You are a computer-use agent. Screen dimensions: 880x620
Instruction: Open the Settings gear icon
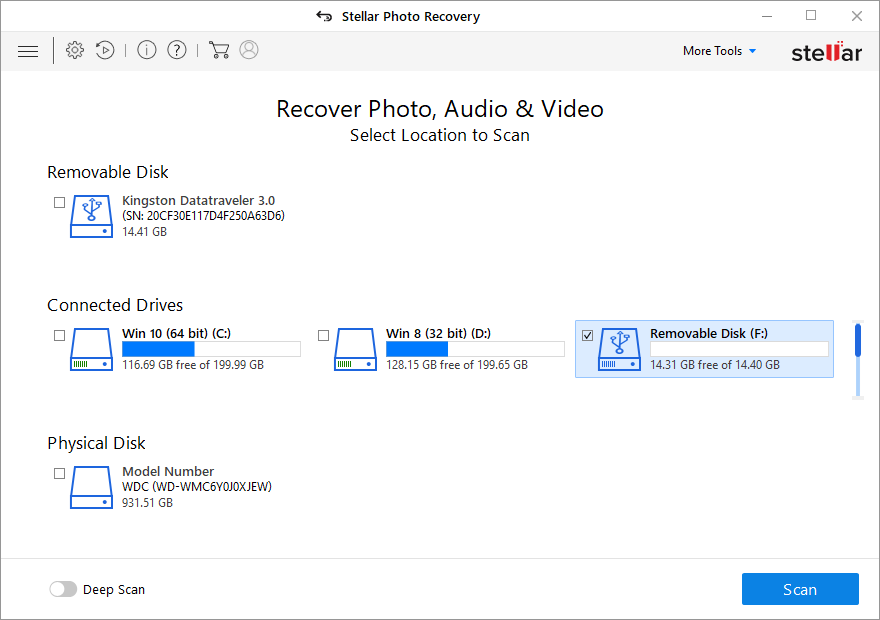(x=74, y=50)
